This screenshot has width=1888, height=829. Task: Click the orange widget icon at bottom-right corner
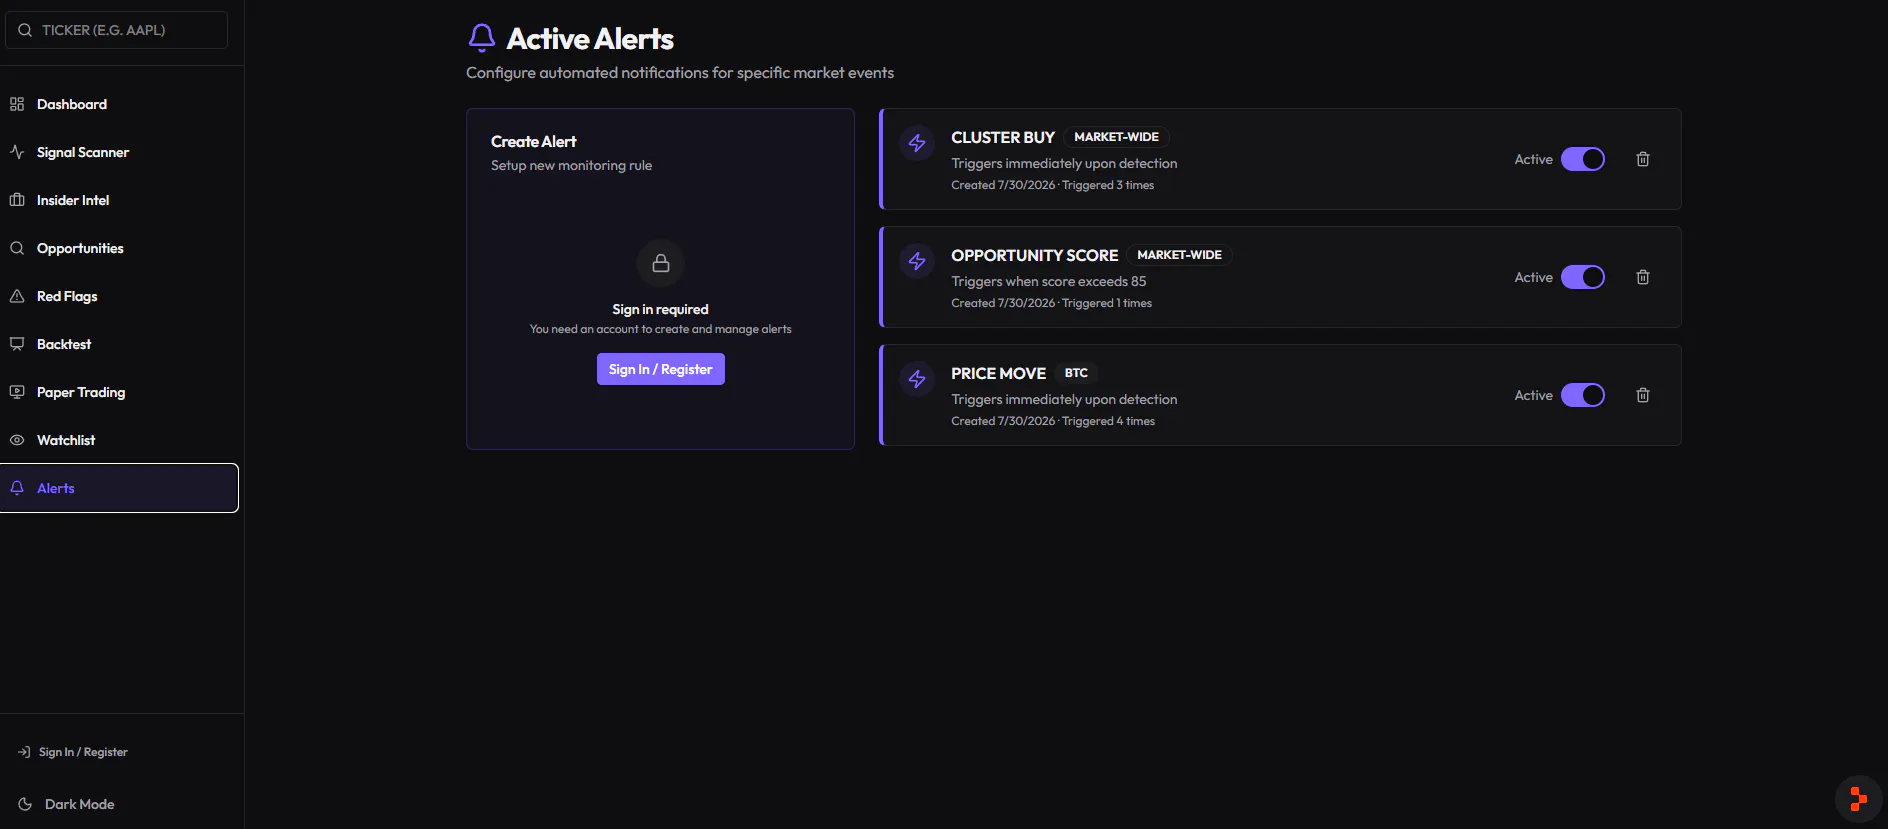1859,799
